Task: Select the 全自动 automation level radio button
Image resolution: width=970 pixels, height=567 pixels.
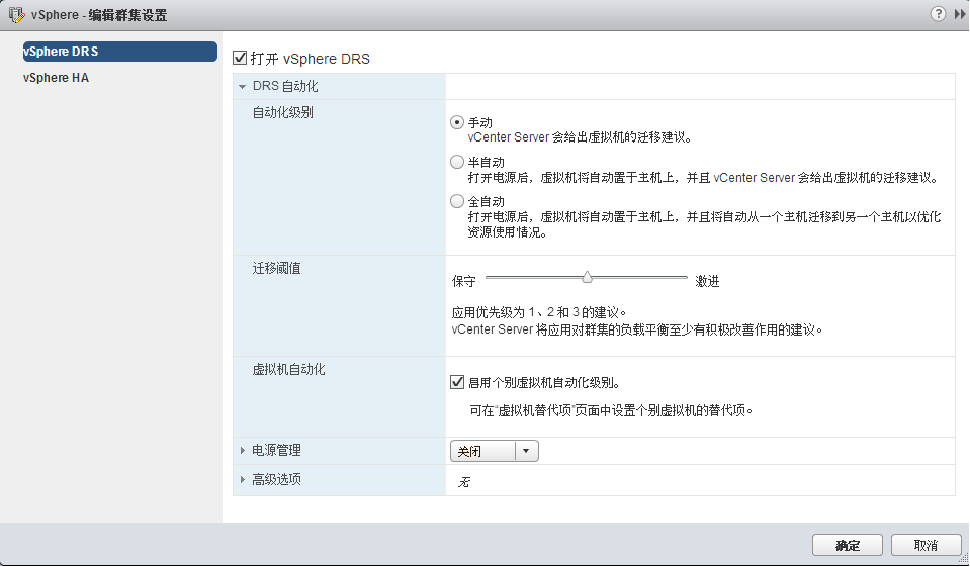Action: [x=457, y=201]
